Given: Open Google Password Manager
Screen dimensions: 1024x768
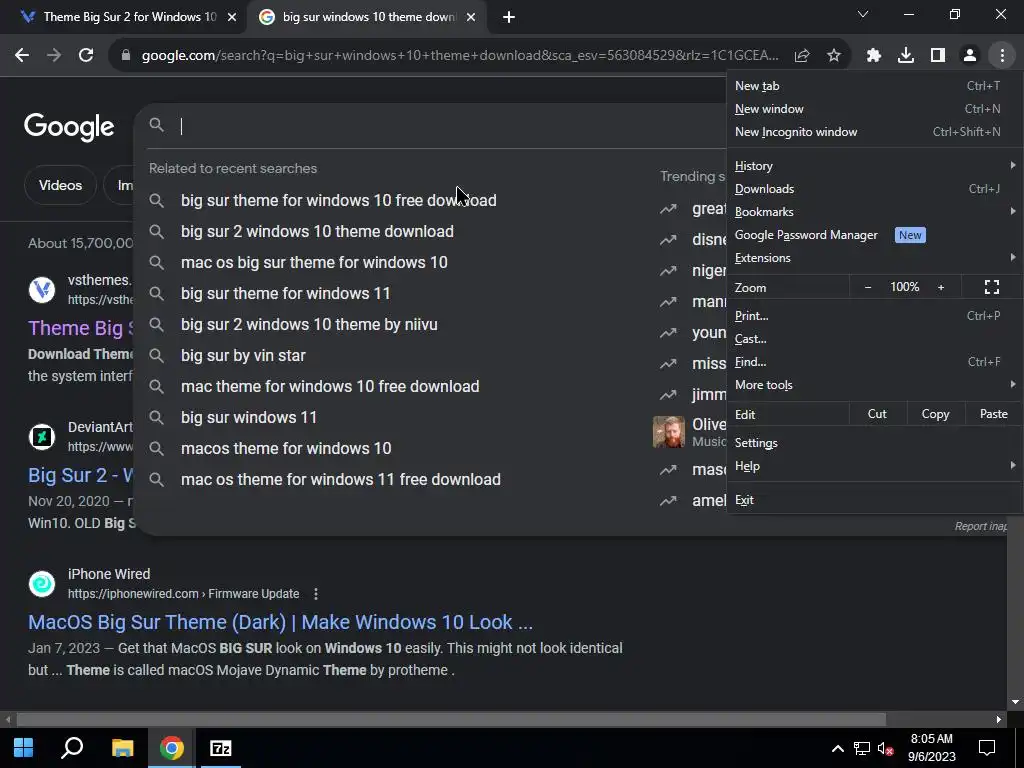Looking at the screenshot, I should (x=874, y=235).
